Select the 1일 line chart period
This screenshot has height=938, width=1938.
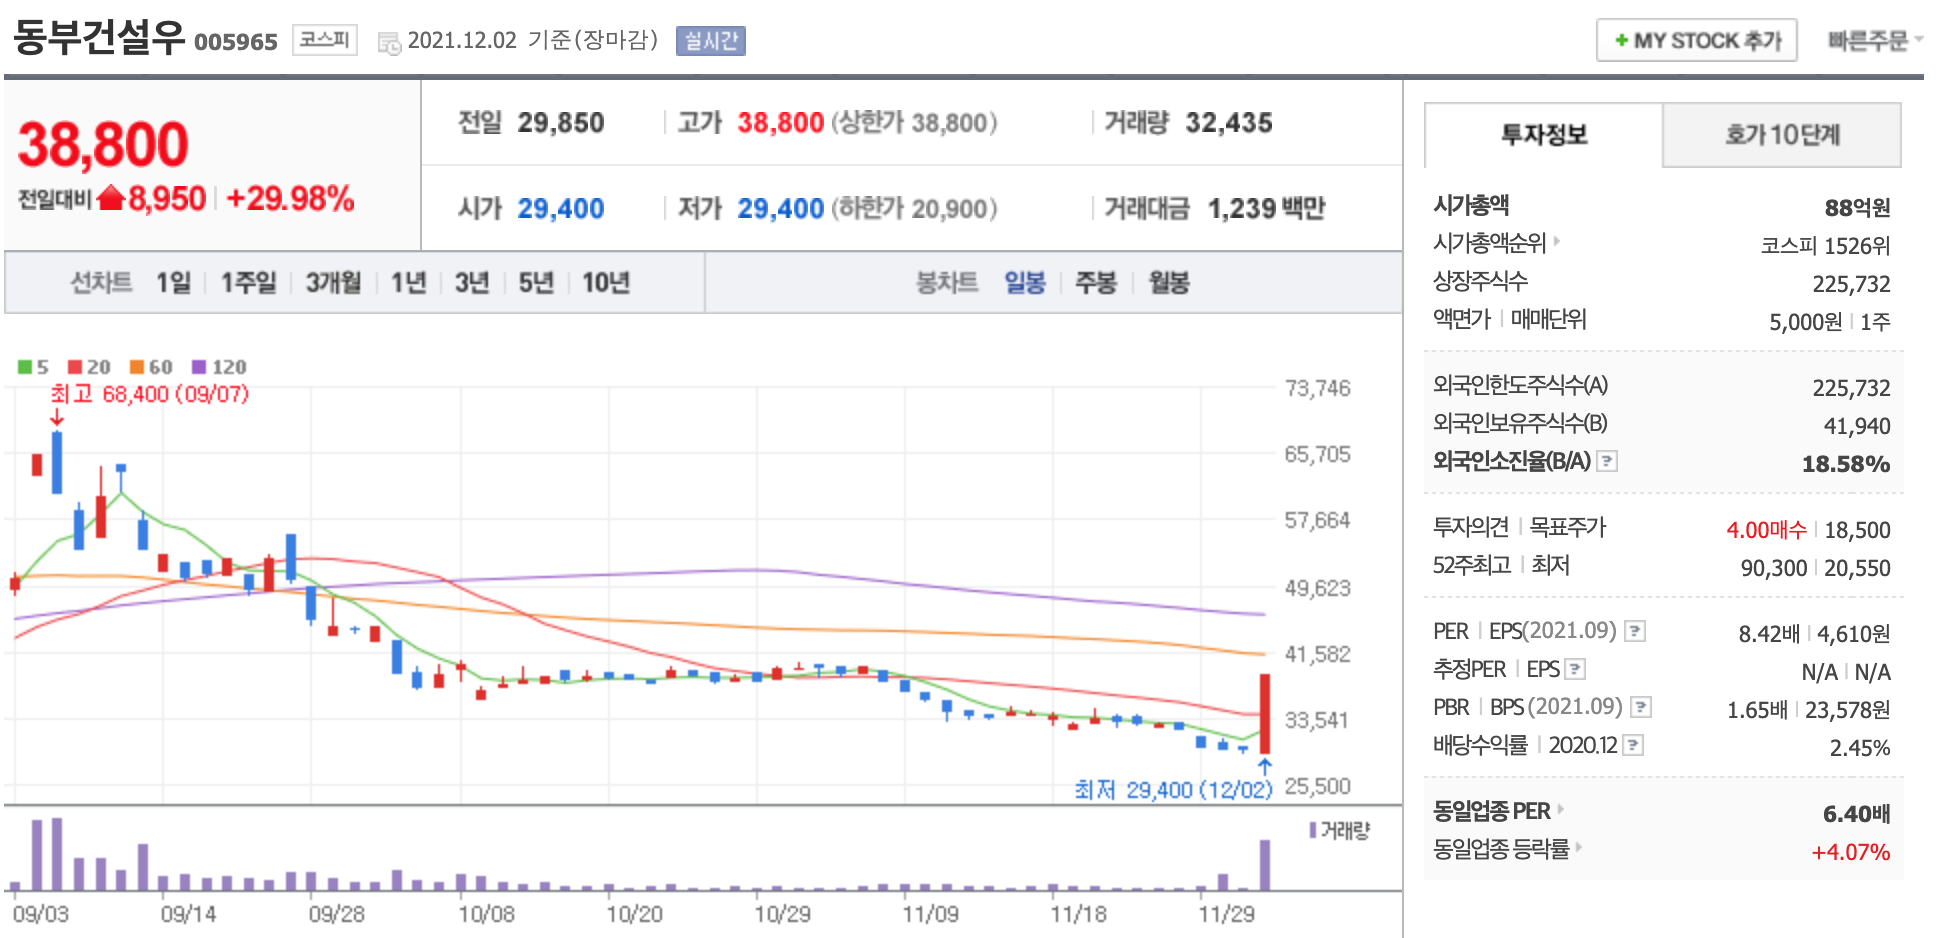[173, 283]
